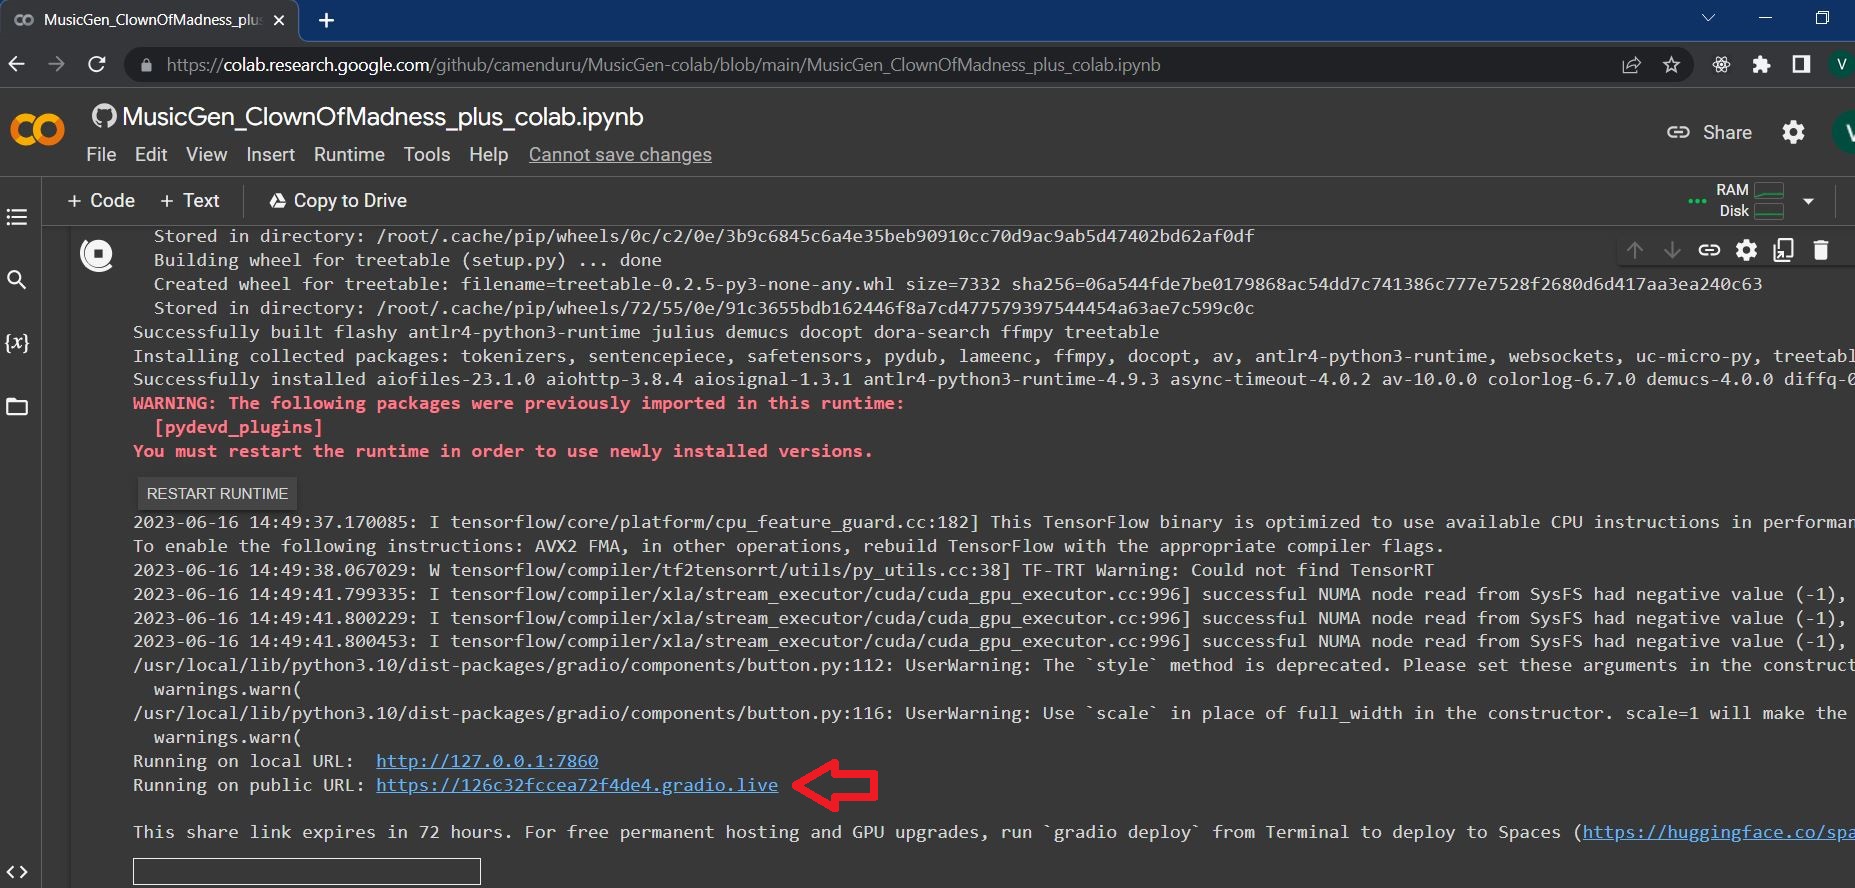
Task: Open browser extensions puzzle icon
Action: (x=1761, y=65)
